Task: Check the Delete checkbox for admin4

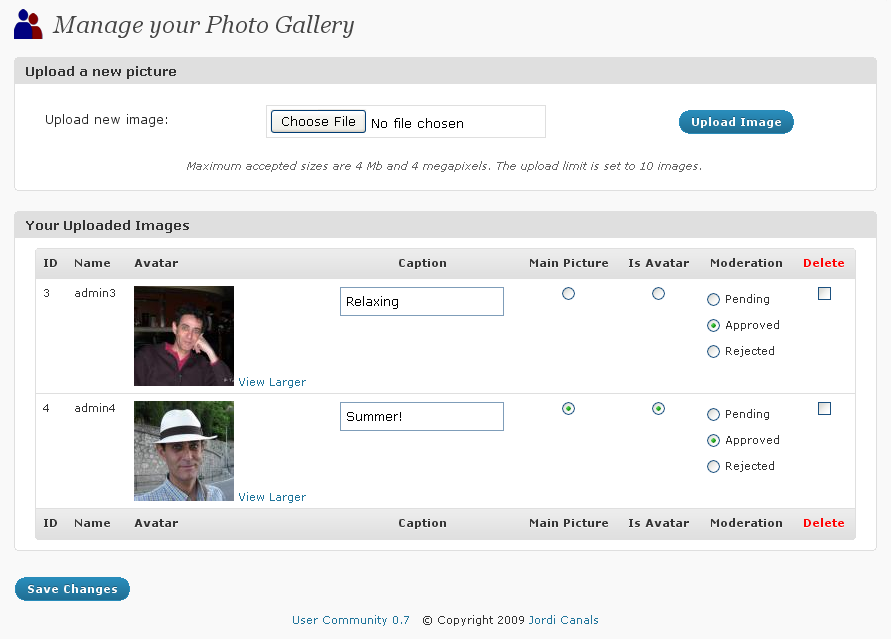Action: [824, 409]
